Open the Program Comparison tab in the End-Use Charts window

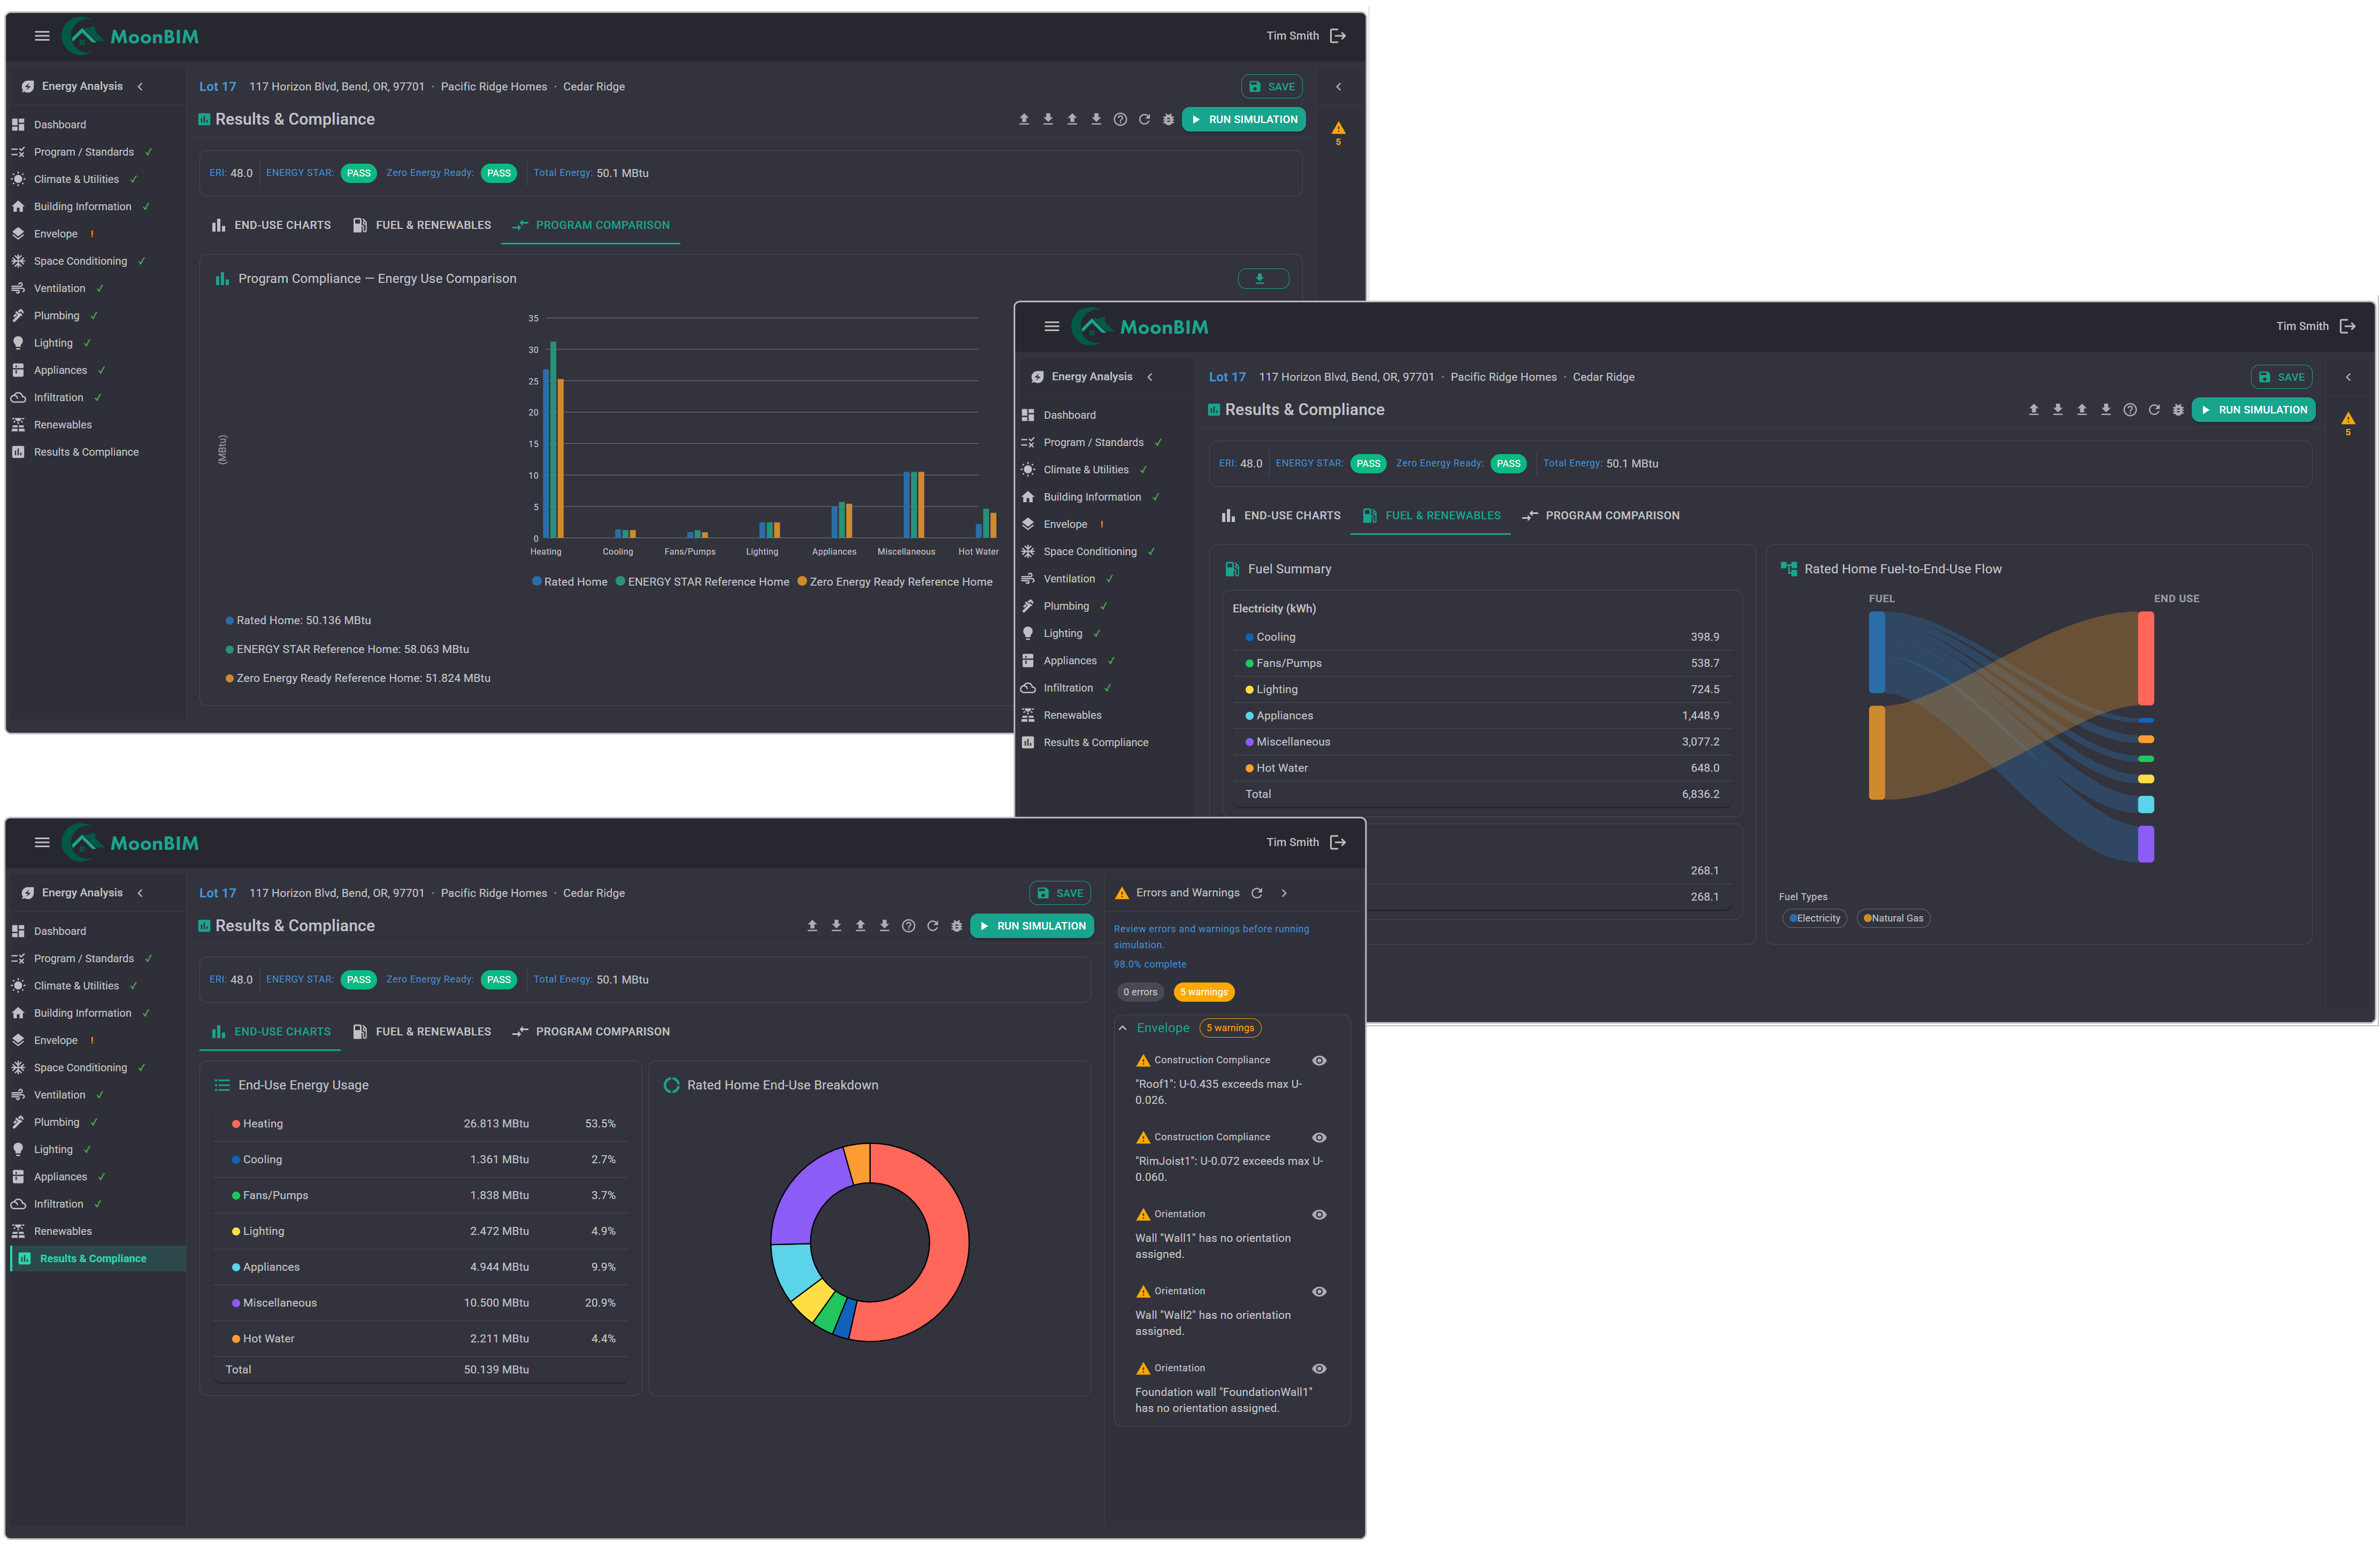pos(591,1032)
